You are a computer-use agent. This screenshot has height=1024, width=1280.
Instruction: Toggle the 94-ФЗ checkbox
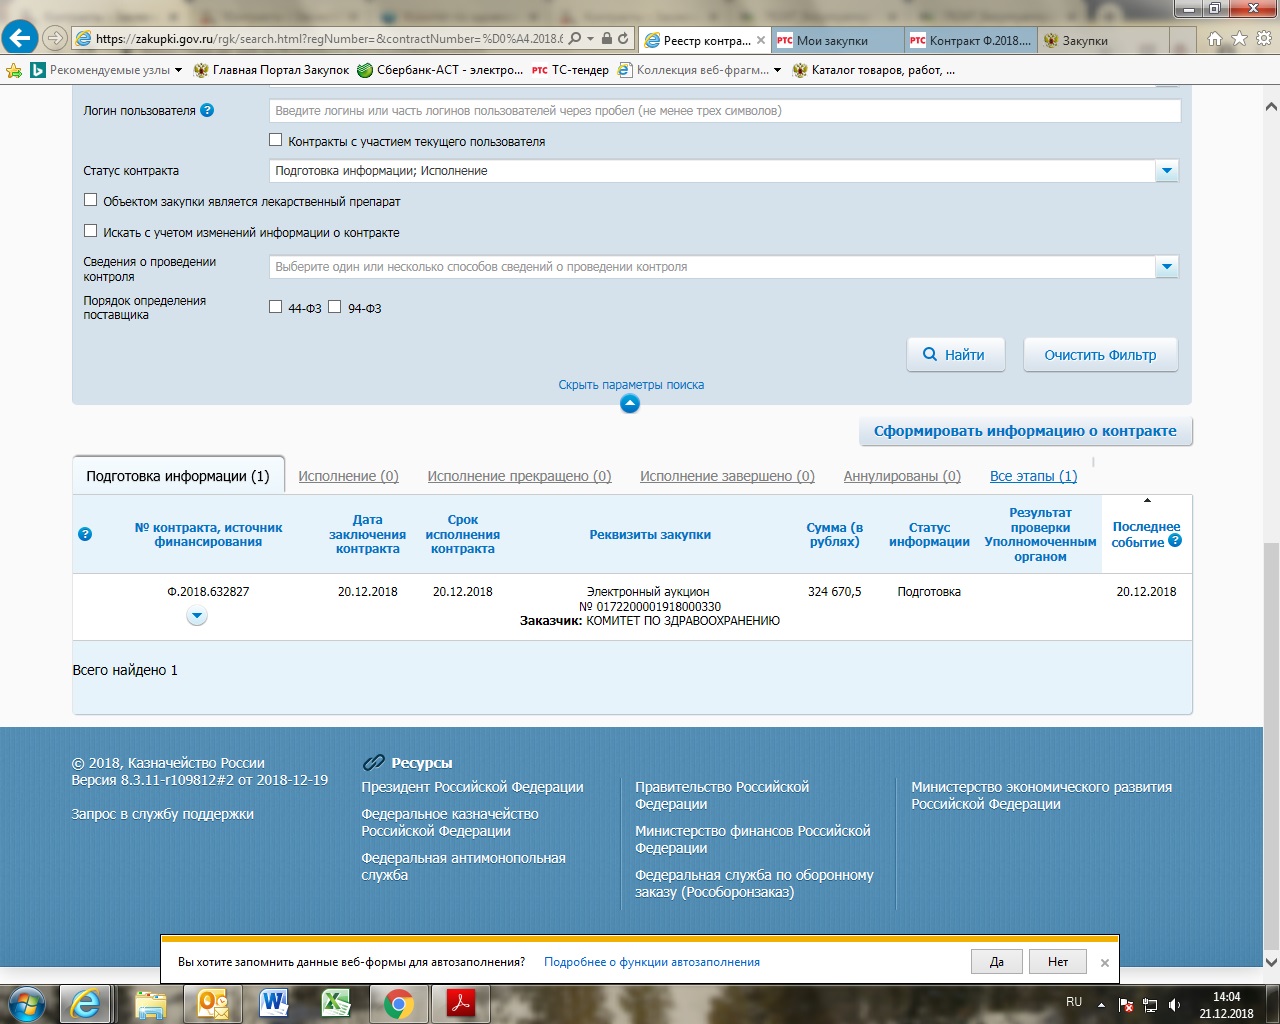(335, 307)
